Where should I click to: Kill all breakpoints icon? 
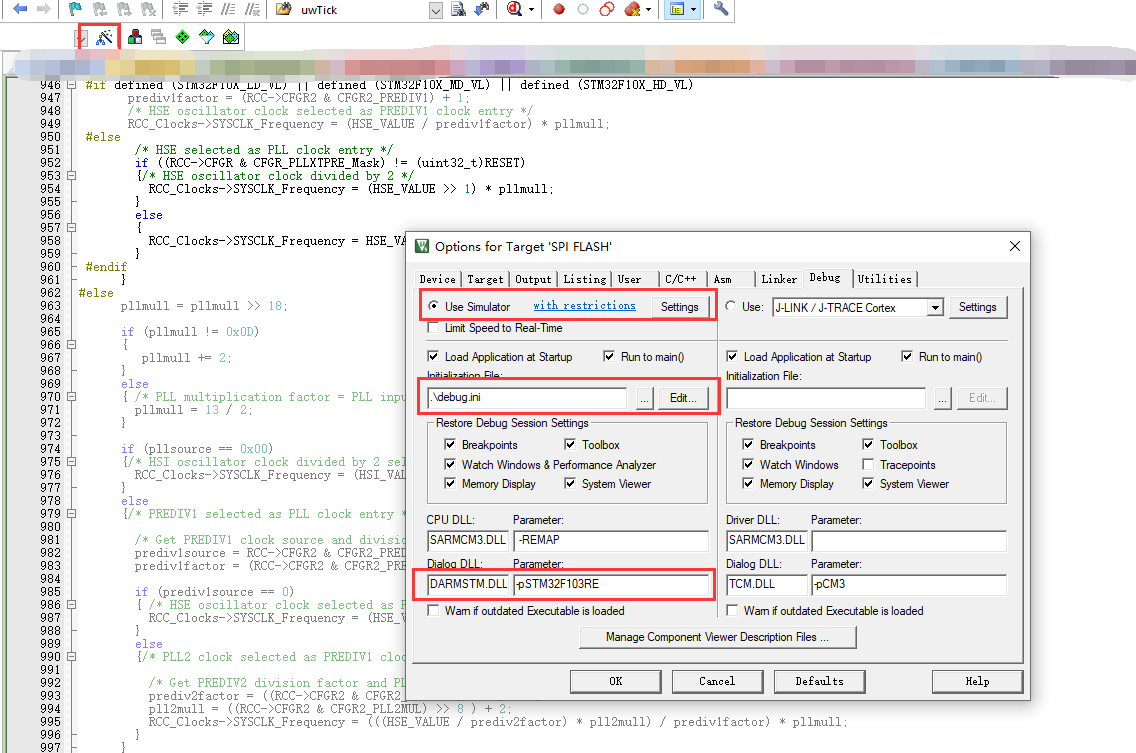632,9
